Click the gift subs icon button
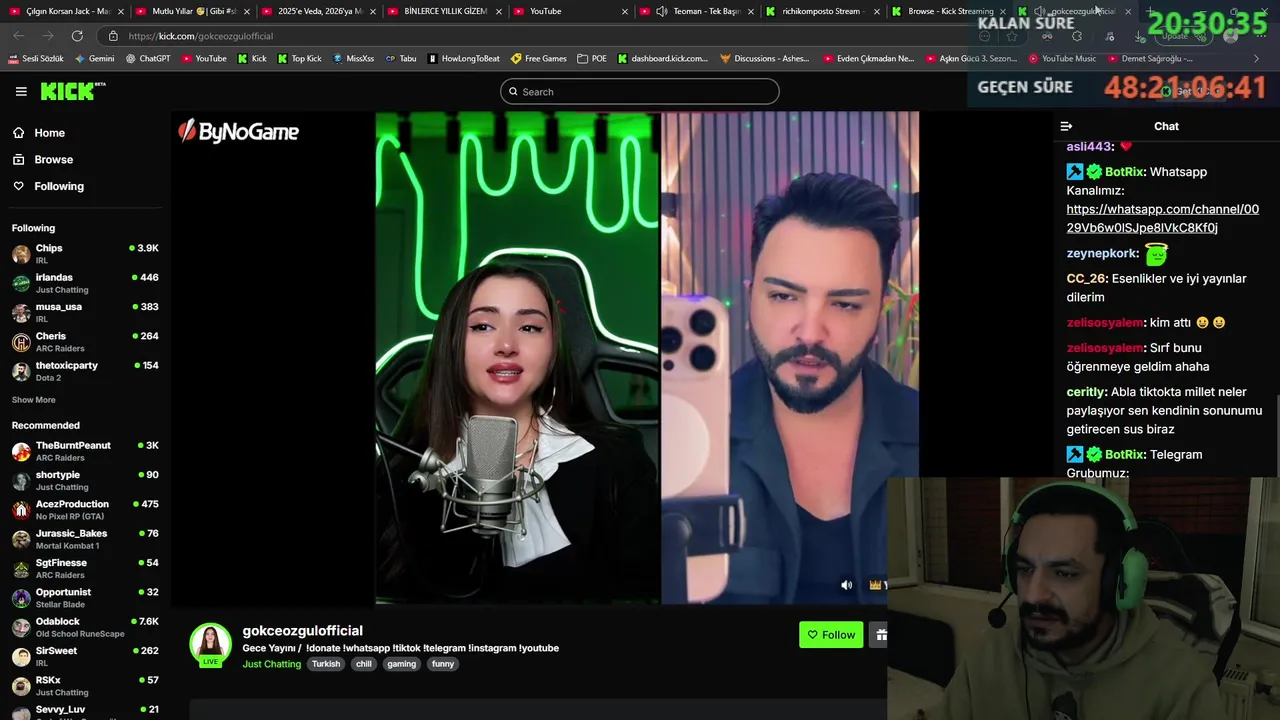Viewport: 1280px width, 720px height. [x=879, y=635]
